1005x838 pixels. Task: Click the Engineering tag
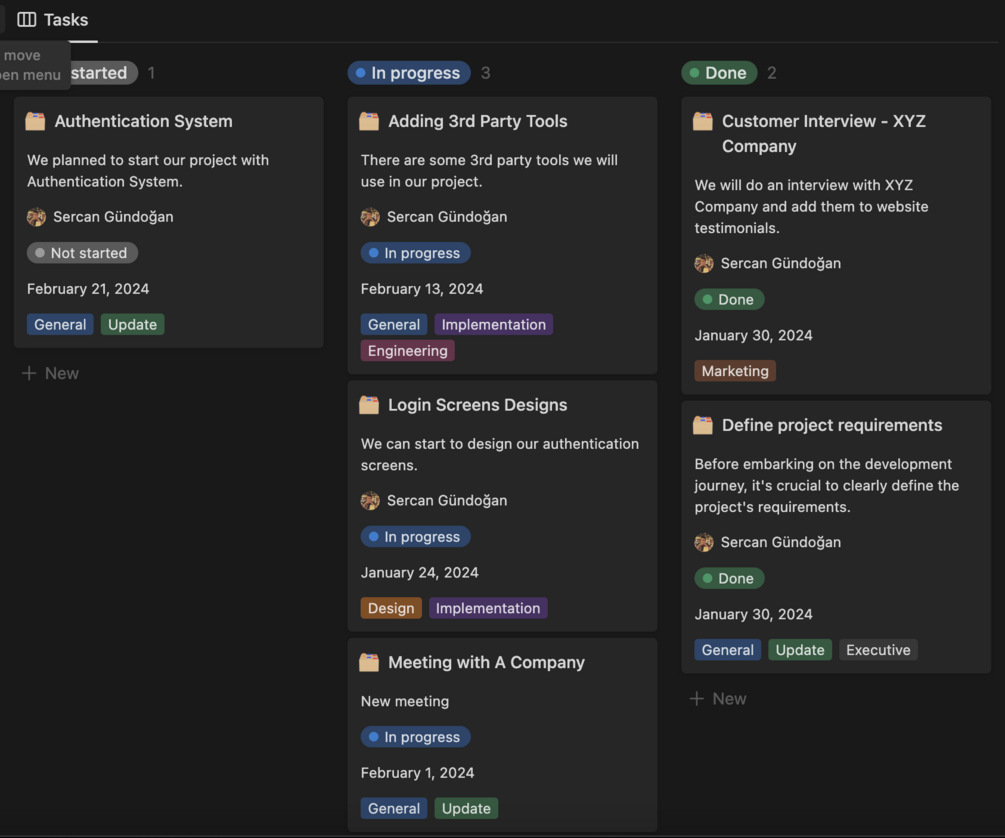coord(408,351)
